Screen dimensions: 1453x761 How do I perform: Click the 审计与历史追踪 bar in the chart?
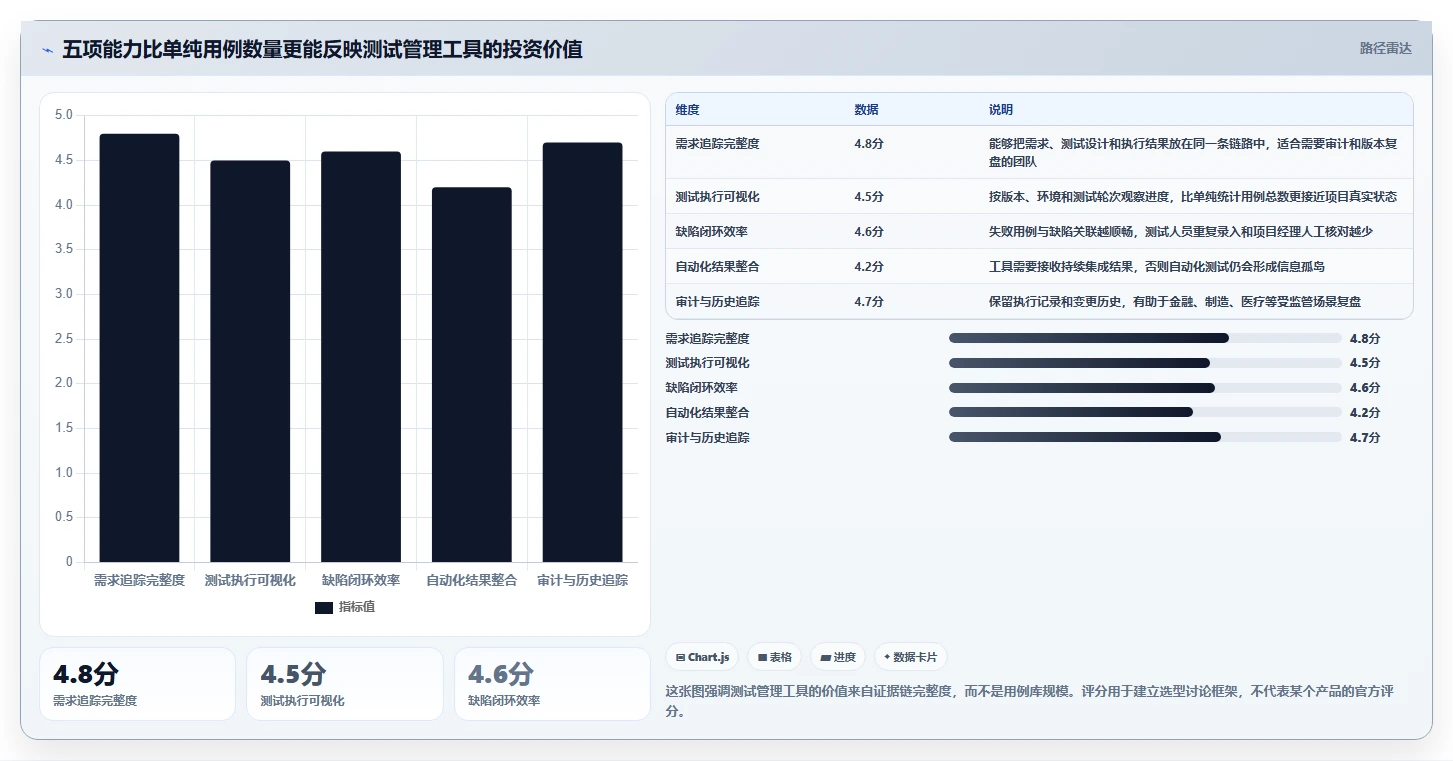582,352
